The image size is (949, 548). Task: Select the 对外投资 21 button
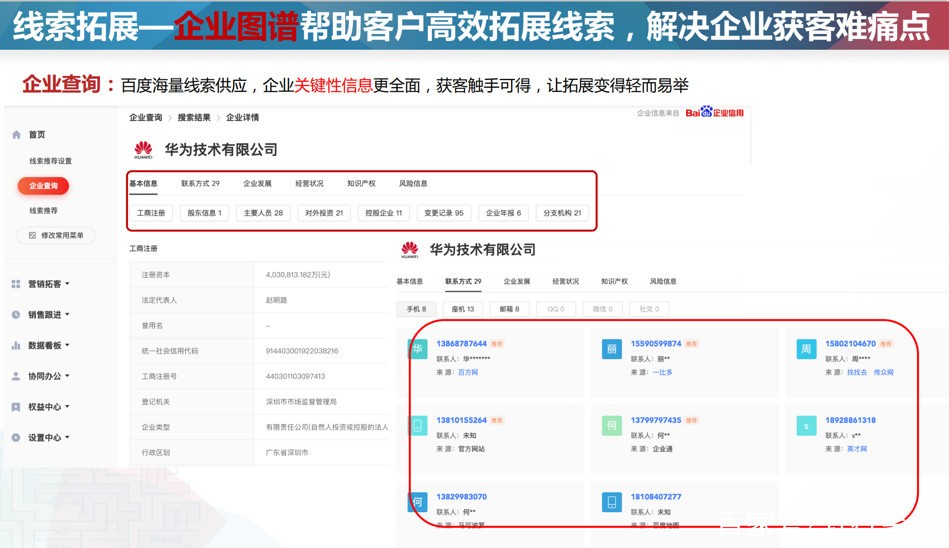pyautogui.click(x=324, y=213)
